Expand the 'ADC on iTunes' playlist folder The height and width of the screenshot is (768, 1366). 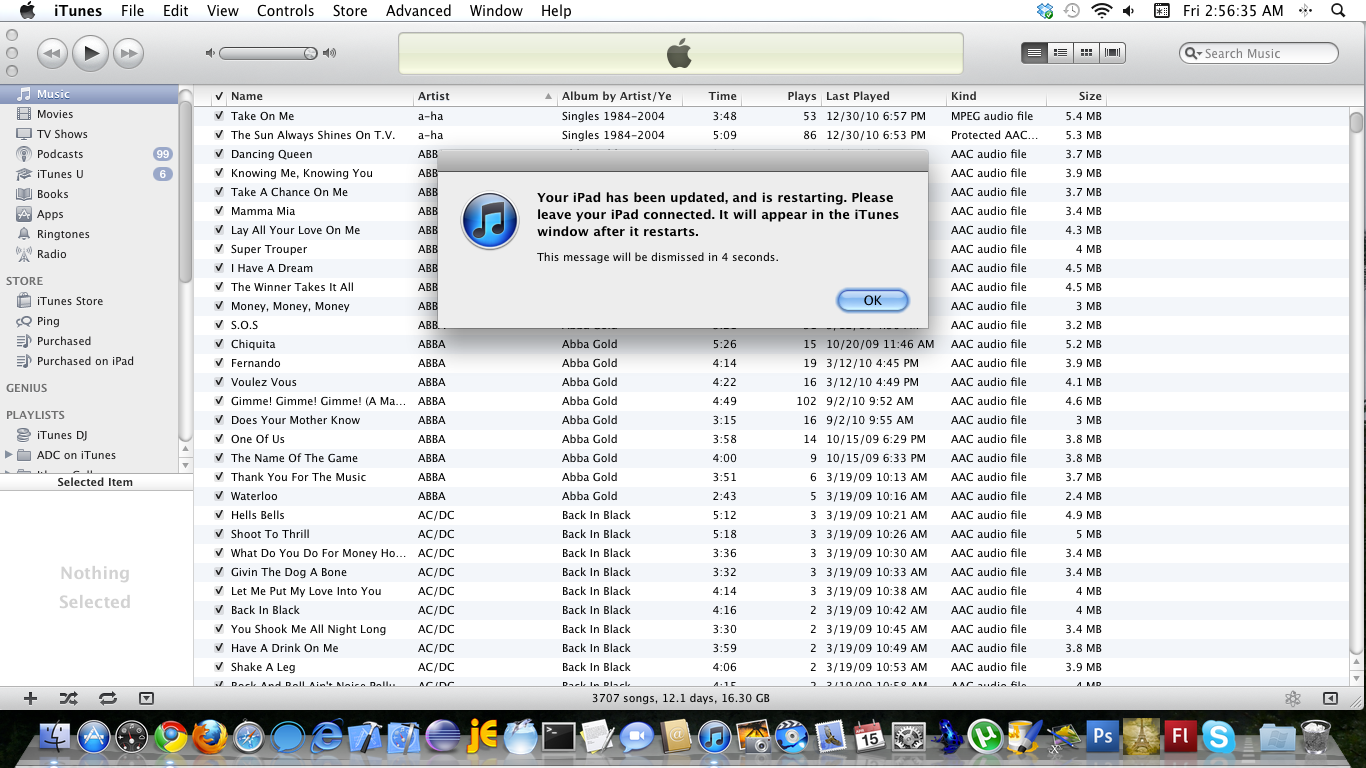click(x=10, y=455)
